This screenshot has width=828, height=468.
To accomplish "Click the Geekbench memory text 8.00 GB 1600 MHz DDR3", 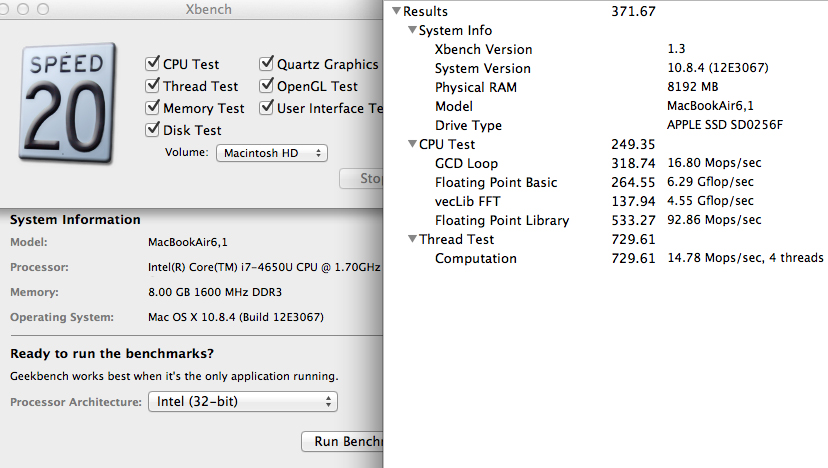I will [x=215, y=292].
